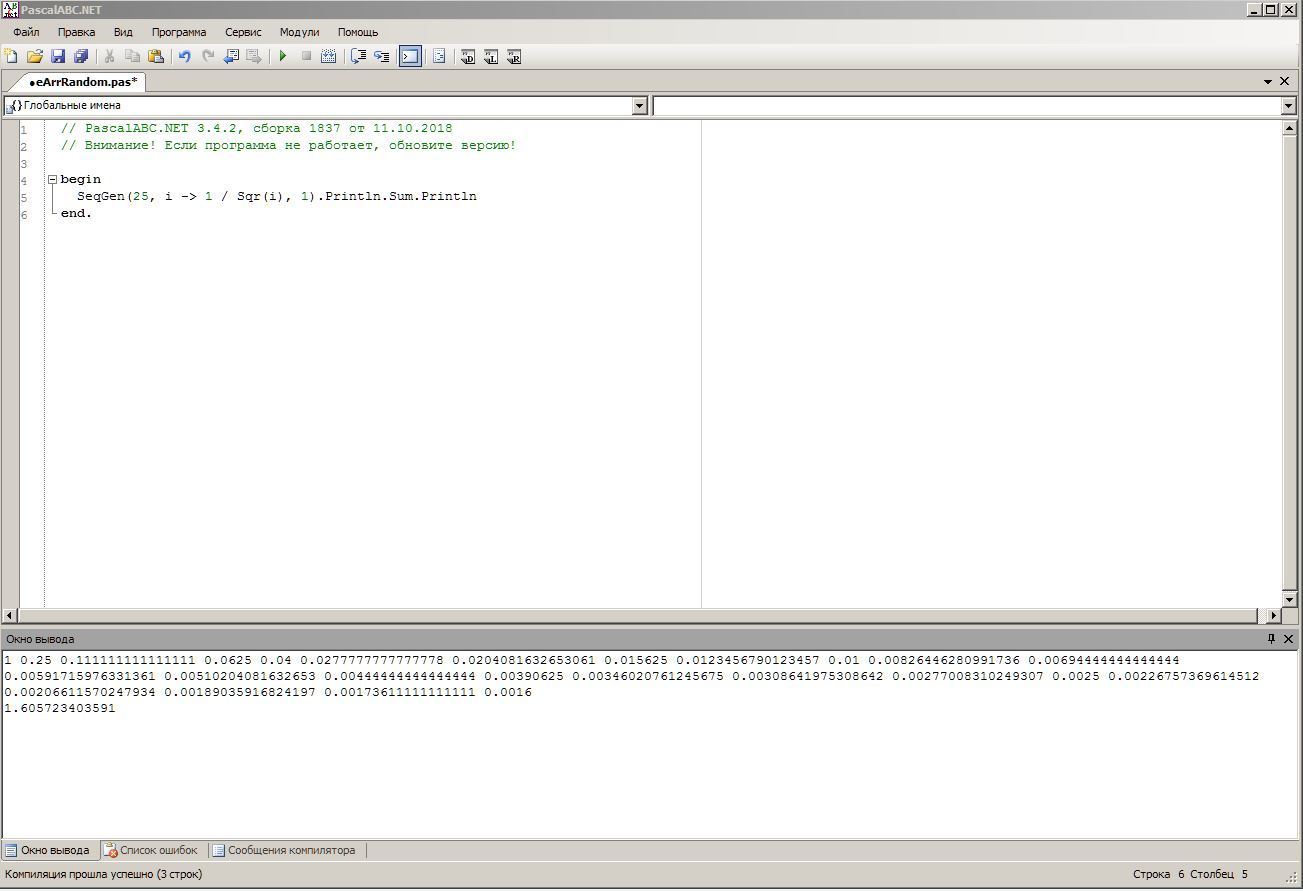Image resolution: width=1303 pixels, height=891 pixels.
Task: Click the editor vertical scrollbar down arrow
Action: click(x=1290, y=599)
